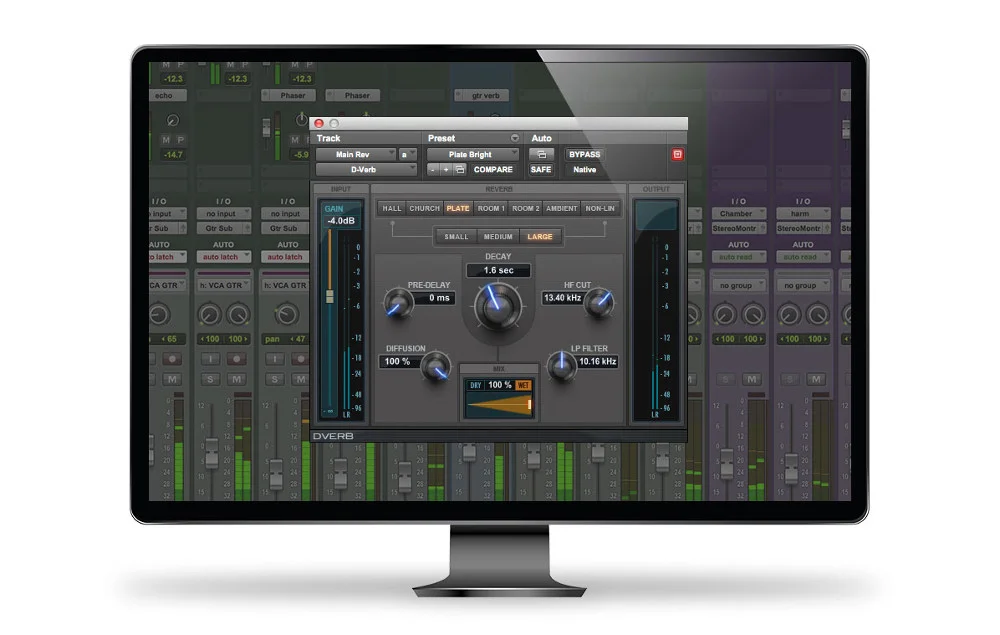Select the ROOM 2 reverb algorithm
Image resolution: width=1000 pixels, height=635 pixels.
pyautogui.click(x=526, y=208)
